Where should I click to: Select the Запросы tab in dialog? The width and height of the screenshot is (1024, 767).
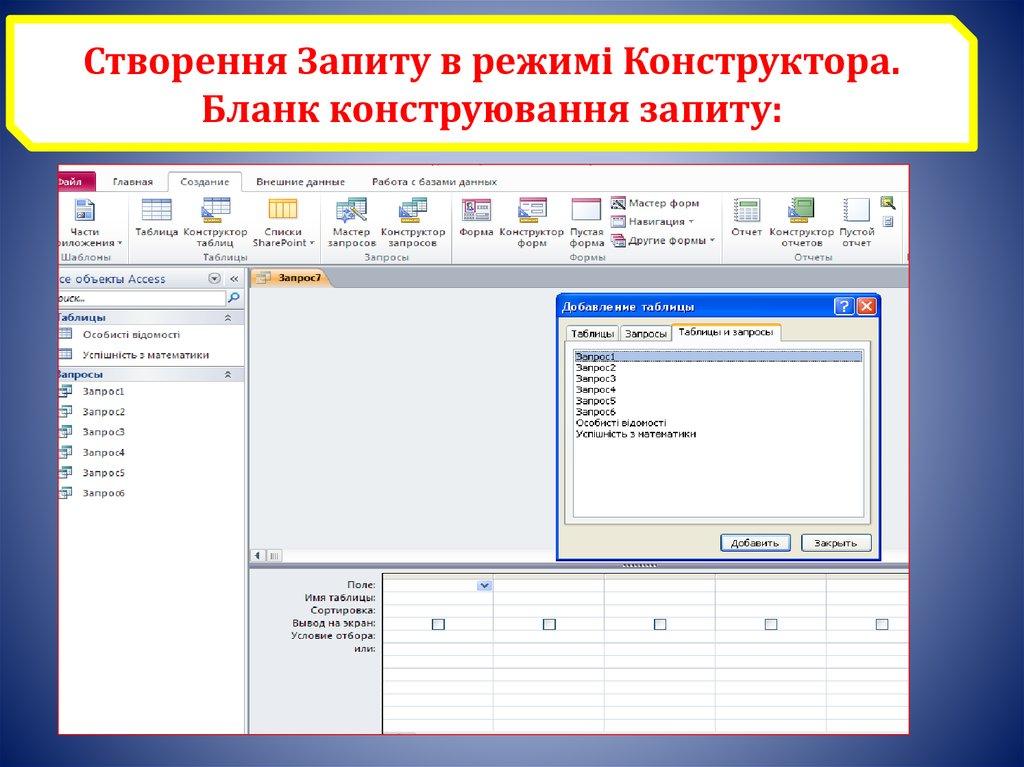(x=645, y=334)
